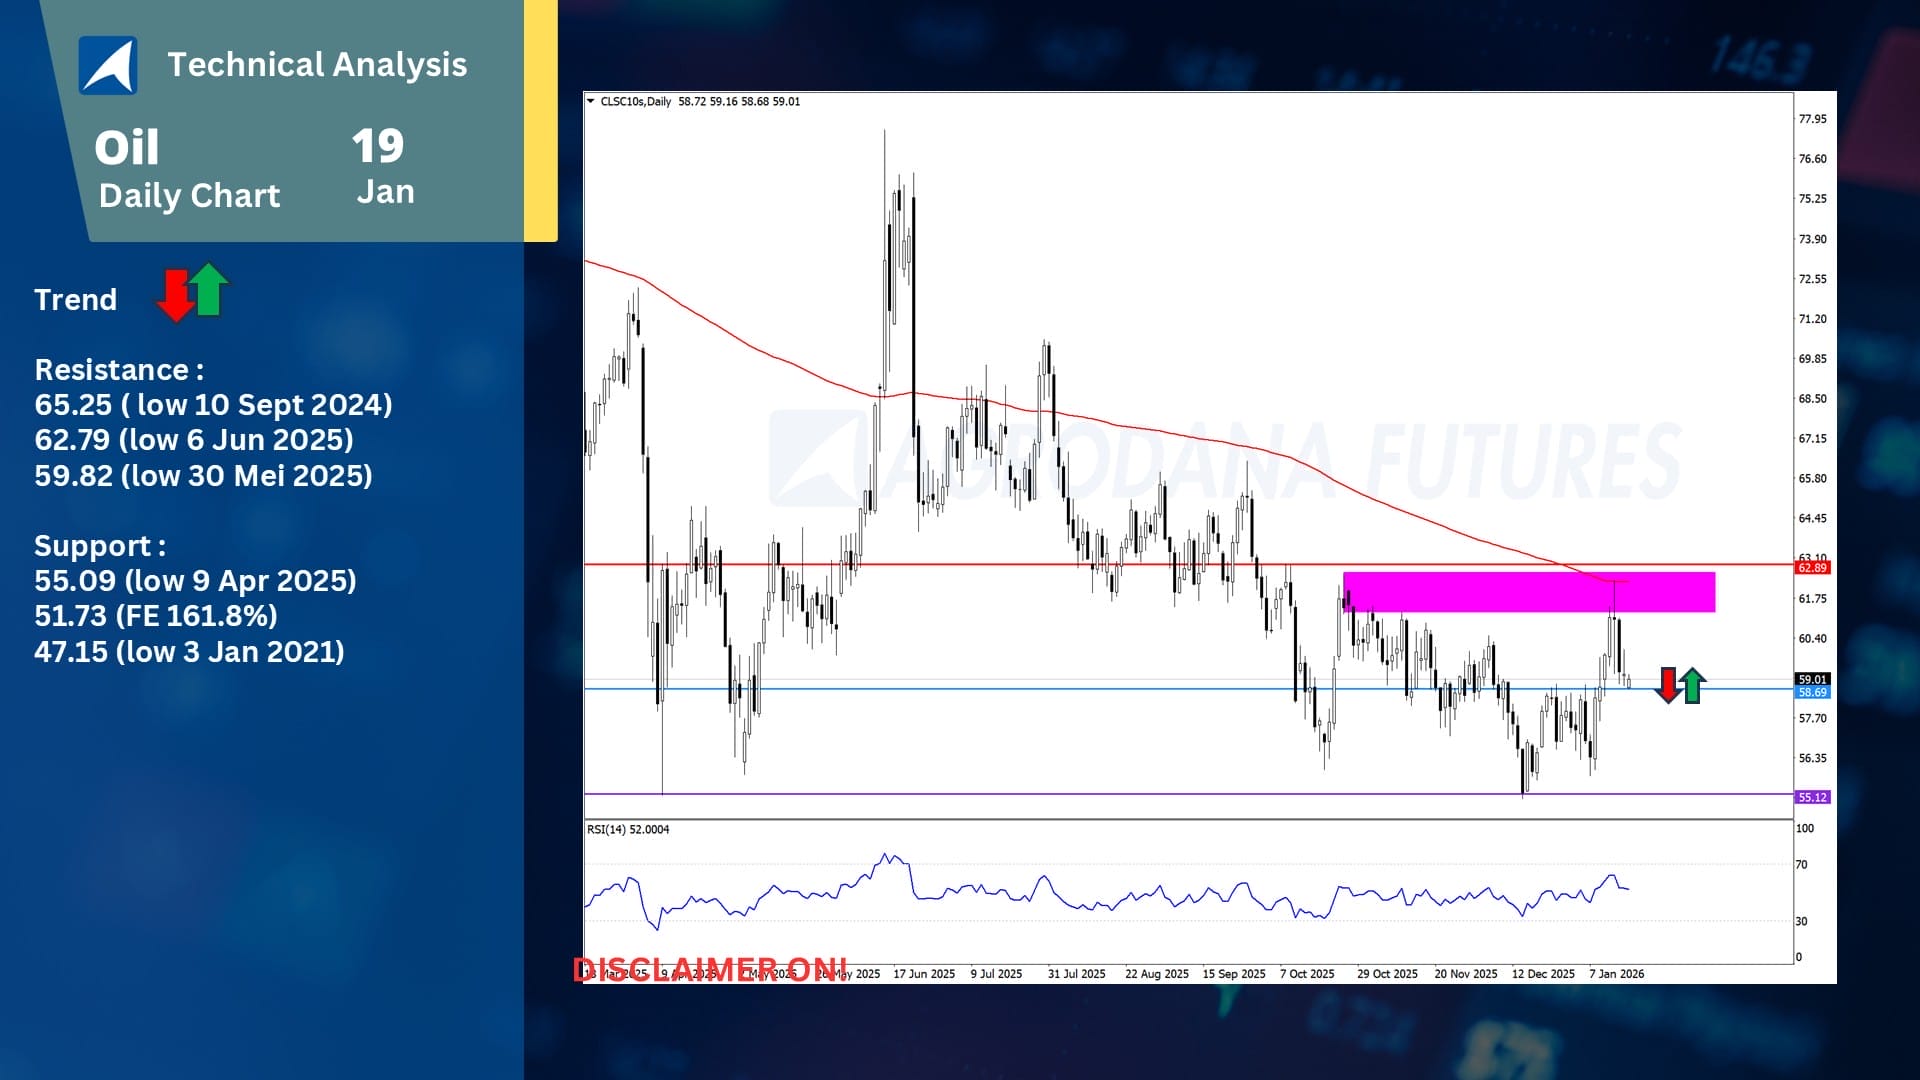Click the Technical Analysis arrow logo
The width and height of the screenshot is (1920, 1080).
click(x=108, y=65)
